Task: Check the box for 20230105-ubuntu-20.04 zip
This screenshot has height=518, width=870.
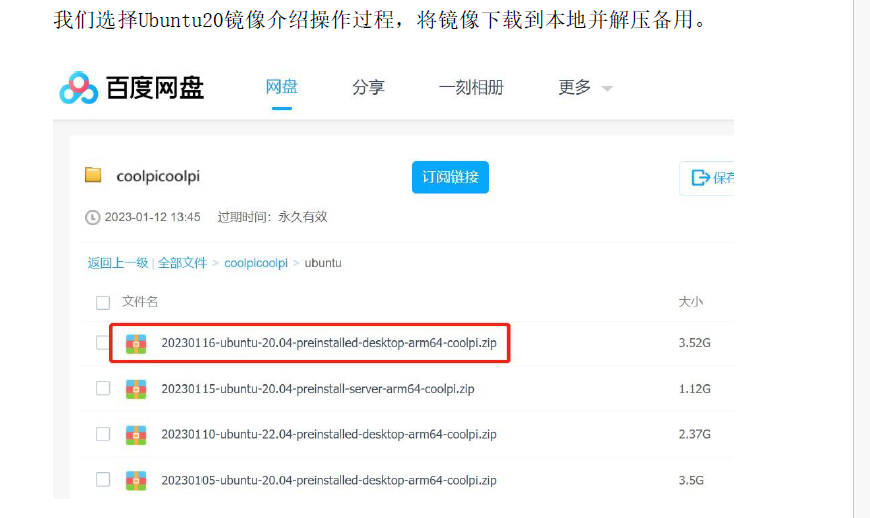Action: coord(103,479)
